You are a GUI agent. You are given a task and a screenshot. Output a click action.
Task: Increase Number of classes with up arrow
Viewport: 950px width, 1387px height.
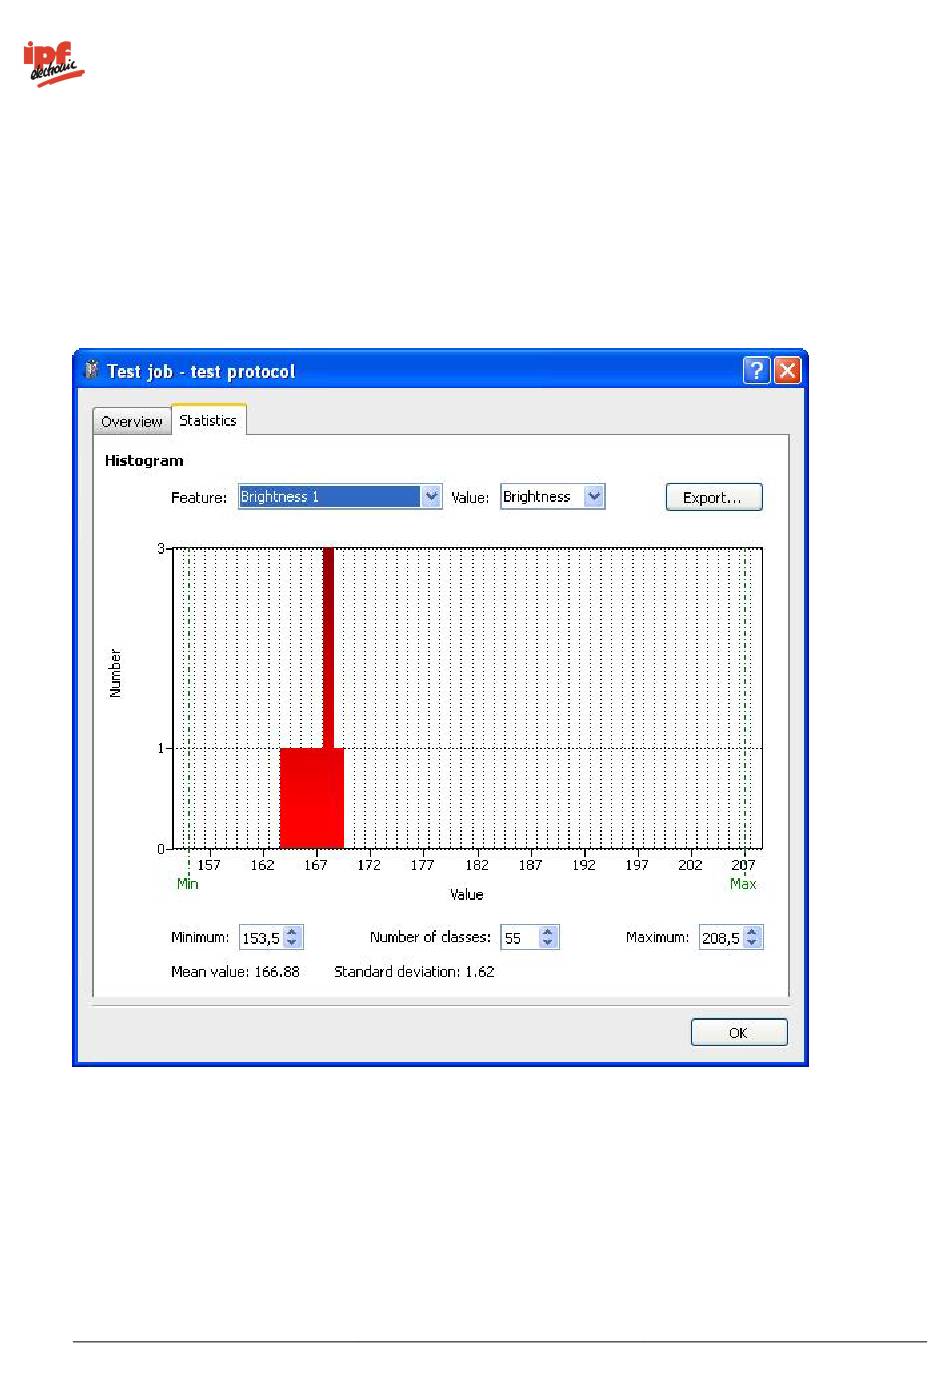coord(547,932)
